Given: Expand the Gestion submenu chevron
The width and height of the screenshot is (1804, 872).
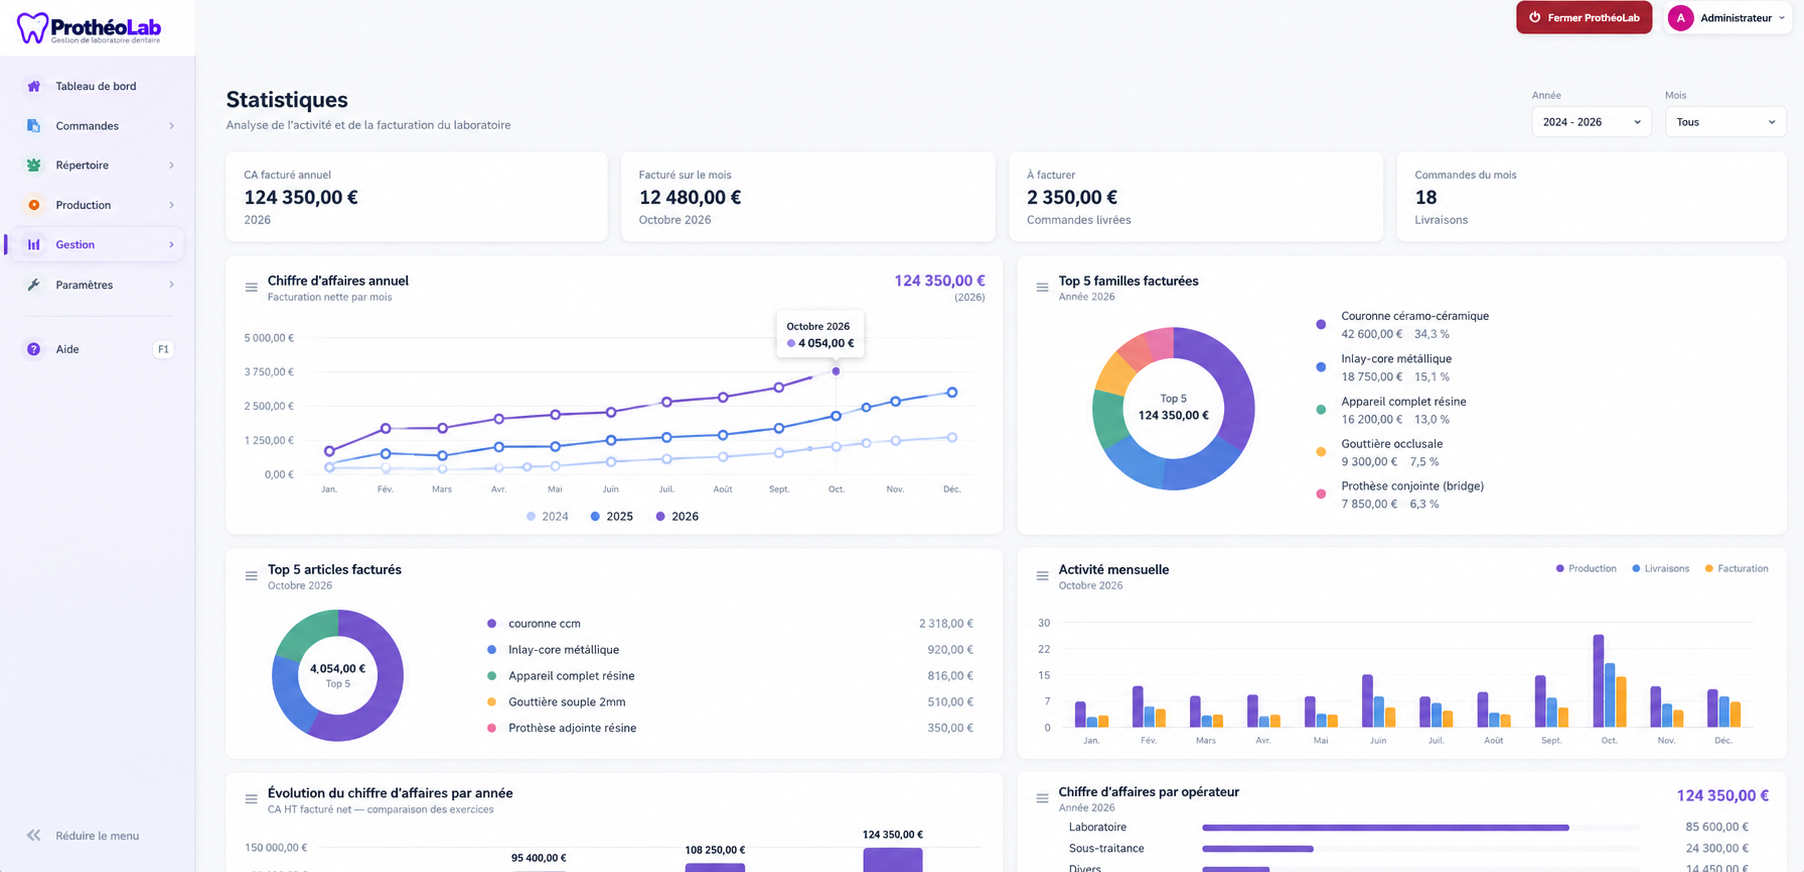Looking at the screenshot, I should (x=172, y=244).
